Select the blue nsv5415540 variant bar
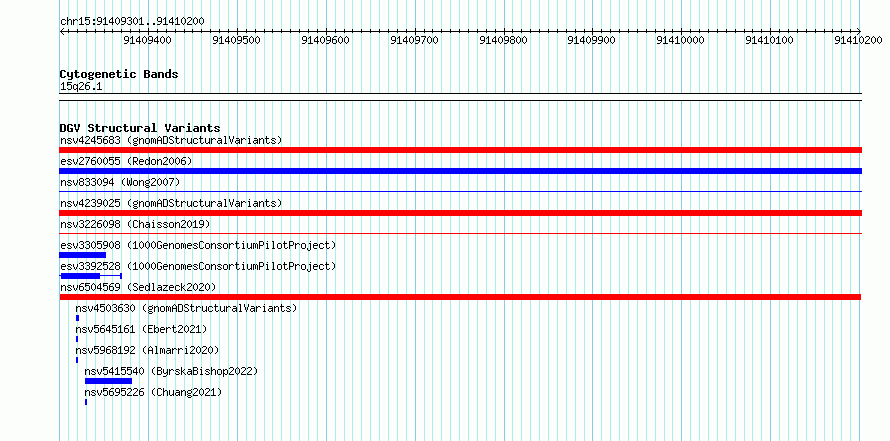Image resolution: width=890 pixels, height=441 pixels. coord(108,381)
